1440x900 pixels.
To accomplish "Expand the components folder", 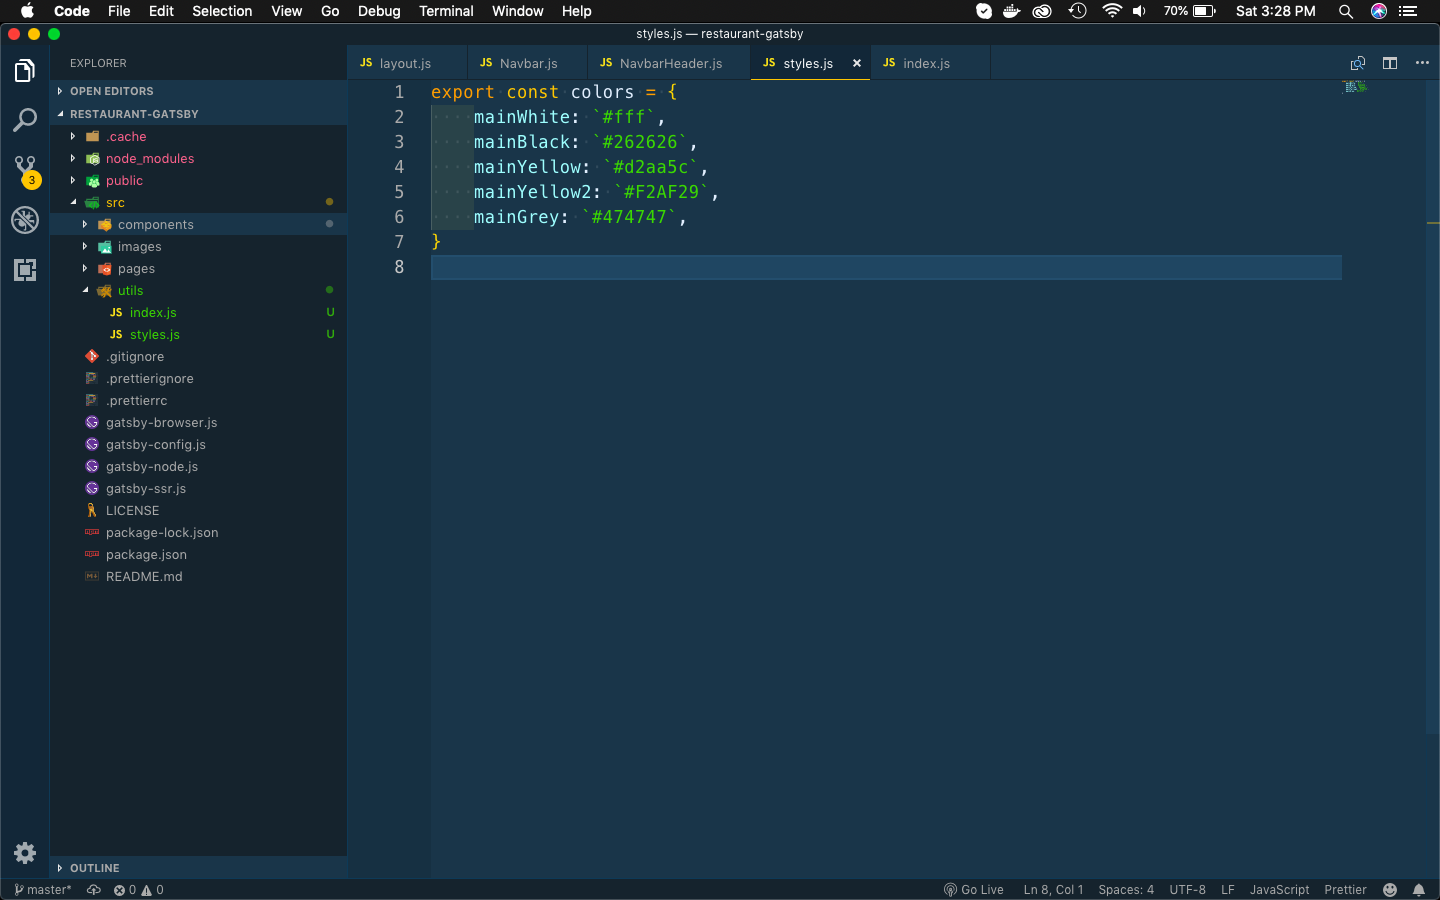I will point(198,225).
